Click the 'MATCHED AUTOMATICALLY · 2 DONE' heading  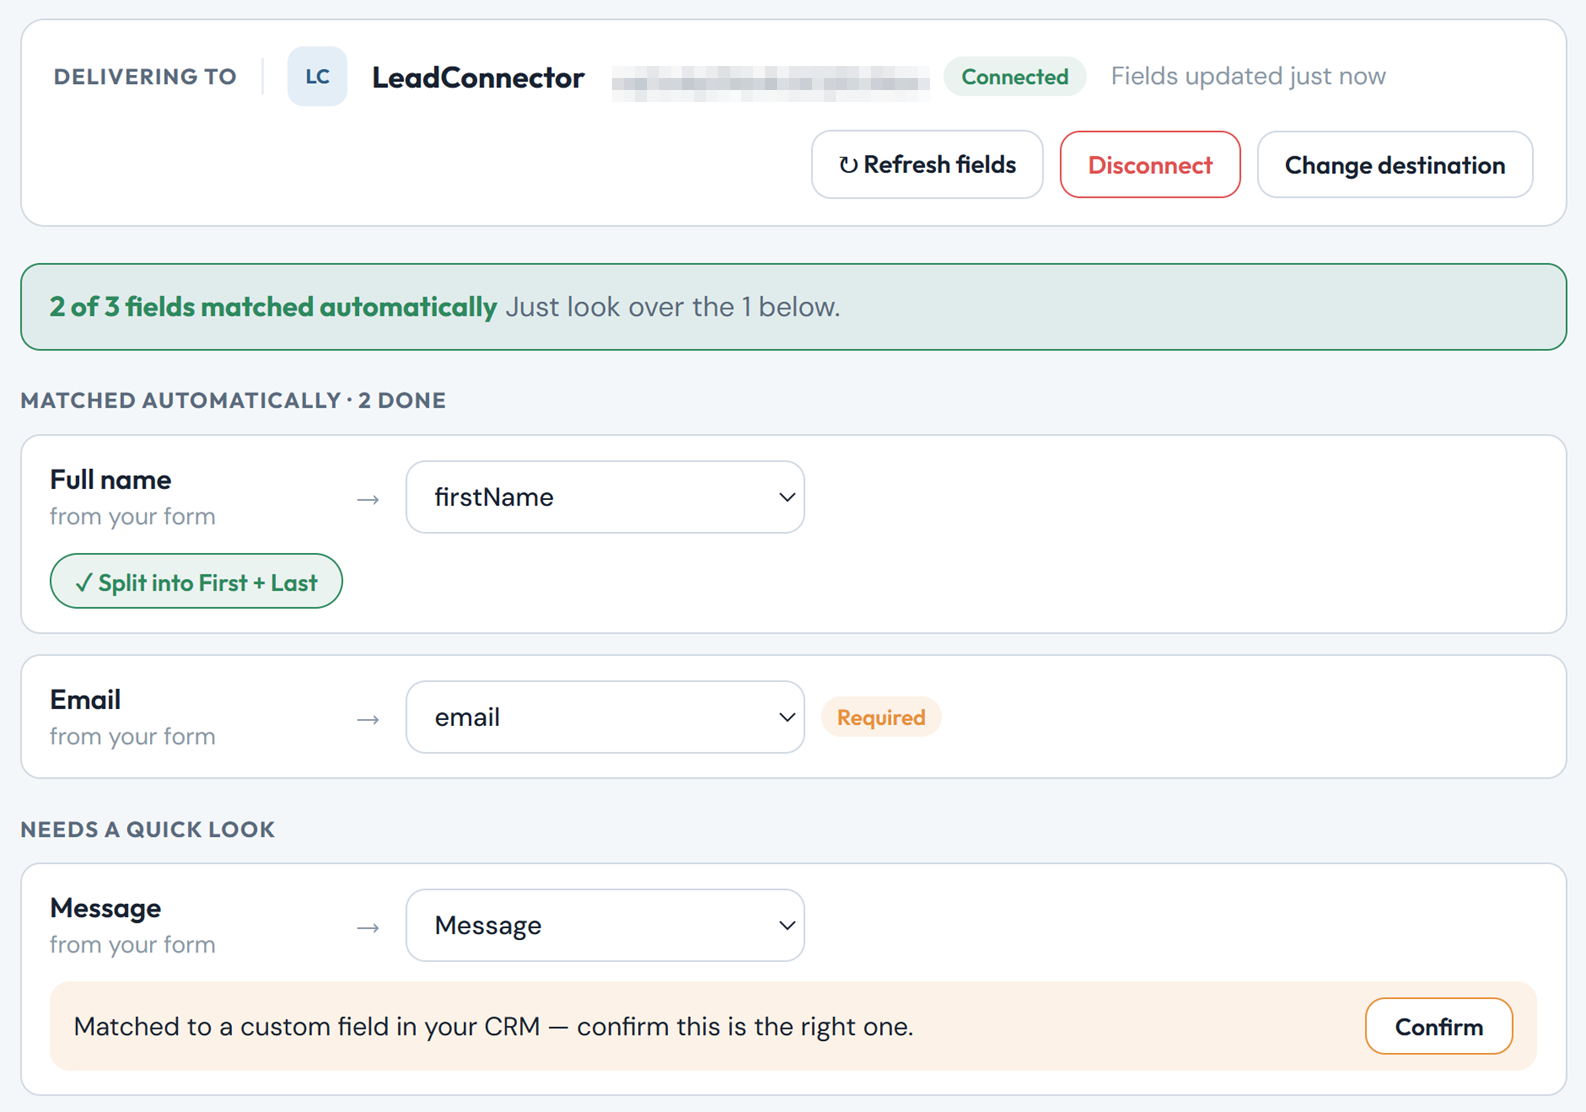[233, 400]
